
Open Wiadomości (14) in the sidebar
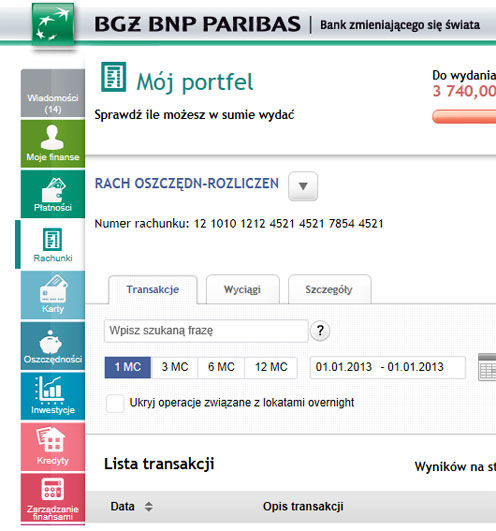(53, 93)
